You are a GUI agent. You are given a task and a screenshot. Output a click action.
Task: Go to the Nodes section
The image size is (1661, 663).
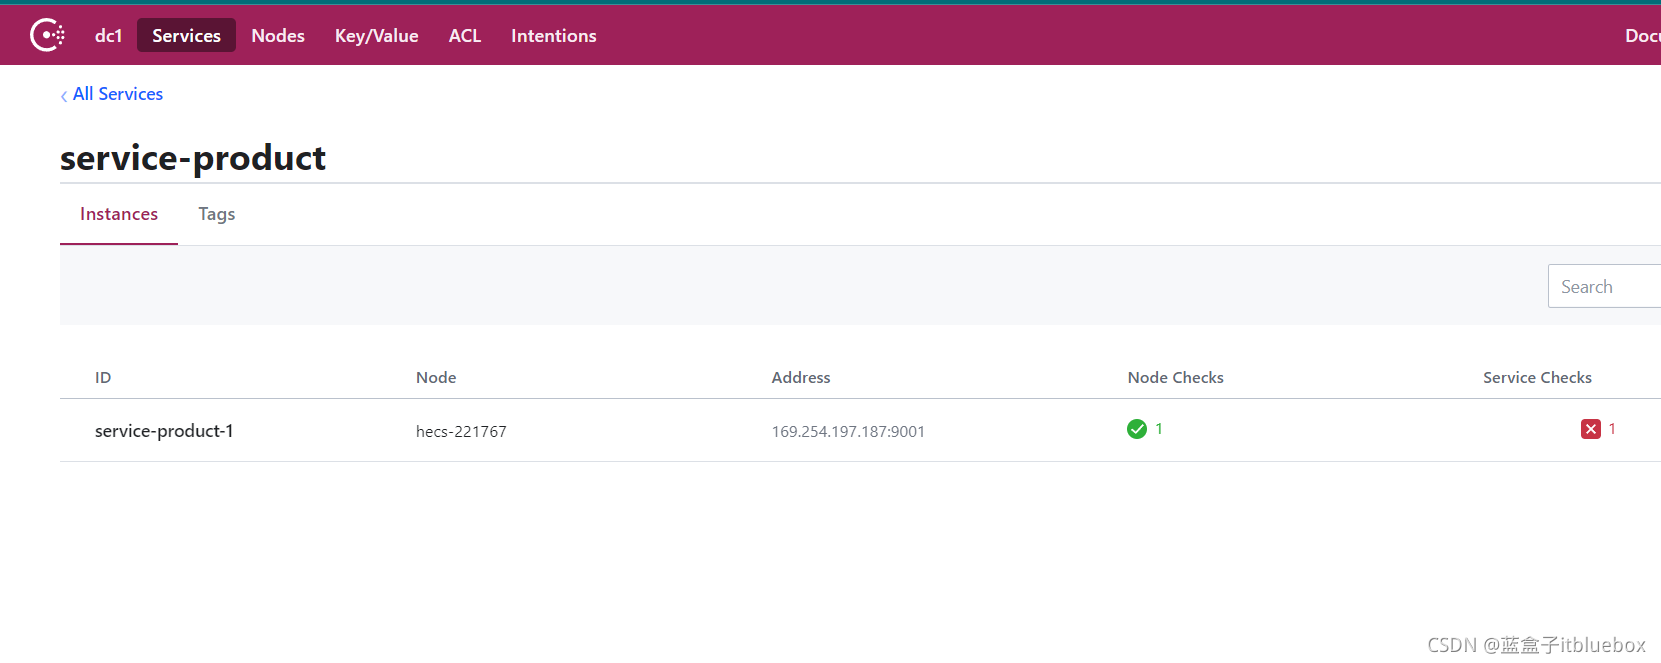[278, 35]
